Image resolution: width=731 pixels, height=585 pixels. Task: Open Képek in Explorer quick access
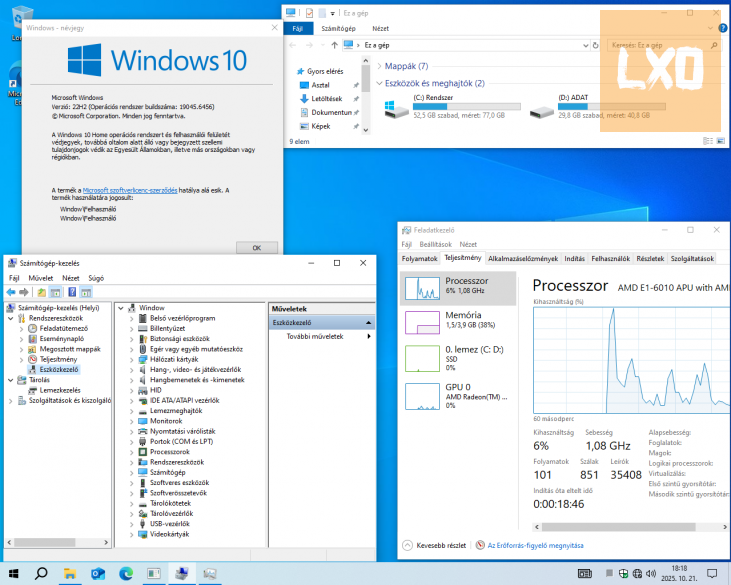pyautogui.click(x=320, y=126)
